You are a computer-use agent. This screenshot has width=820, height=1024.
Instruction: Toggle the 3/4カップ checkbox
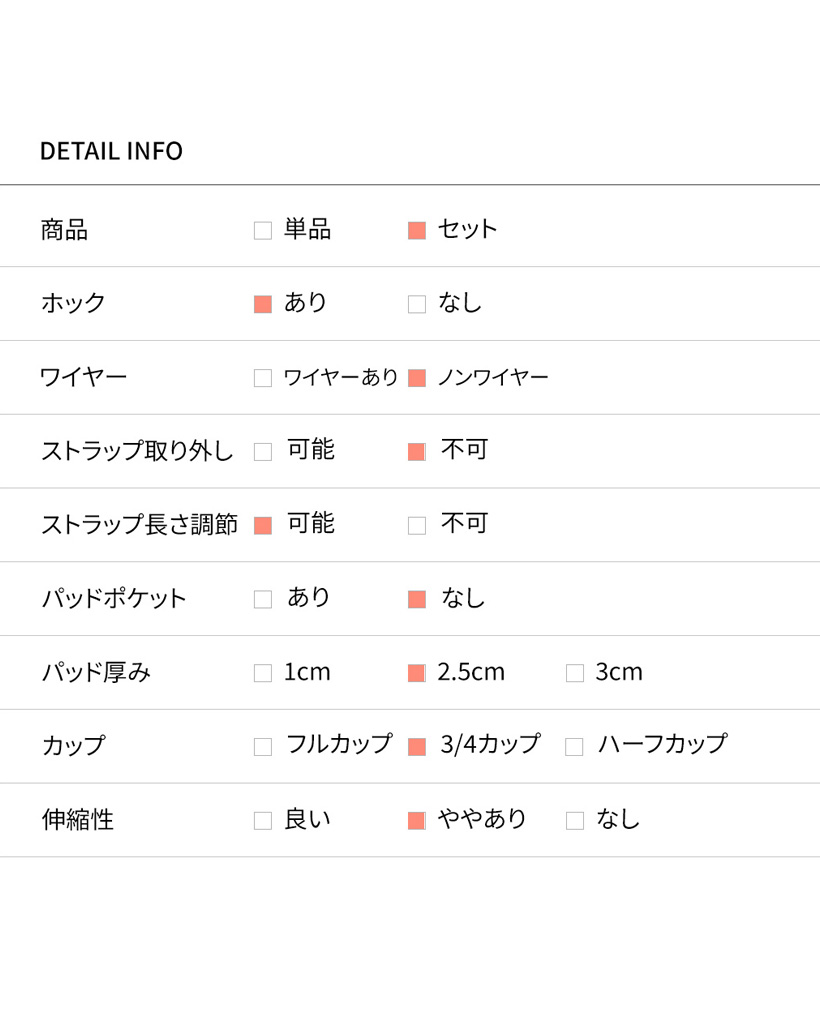(417, 747)
